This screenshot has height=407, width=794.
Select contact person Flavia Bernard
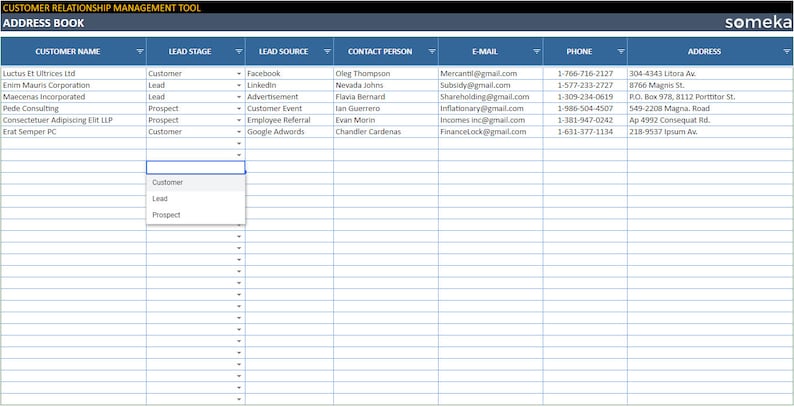point(386,97)
